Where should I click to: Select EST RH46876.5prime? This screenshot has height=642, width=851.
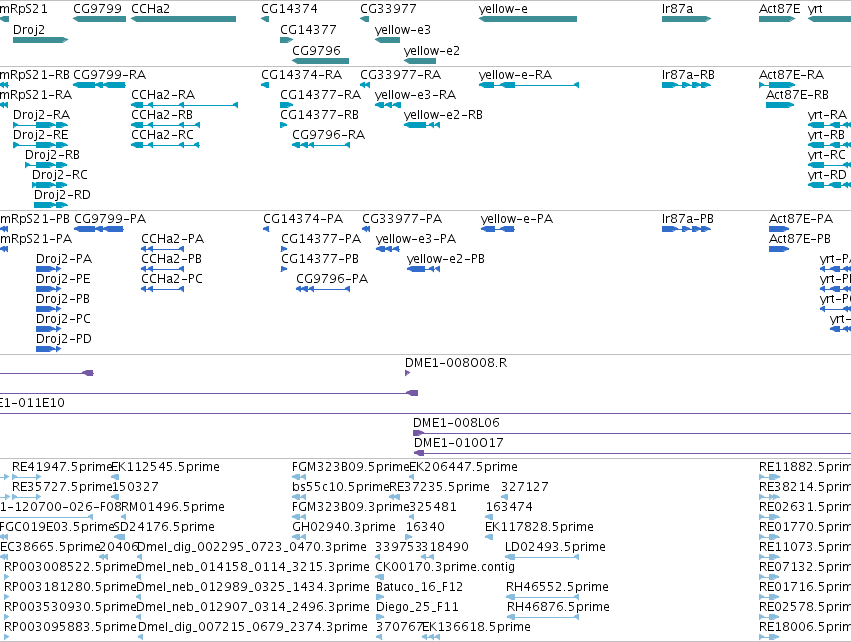pos(558,607)
